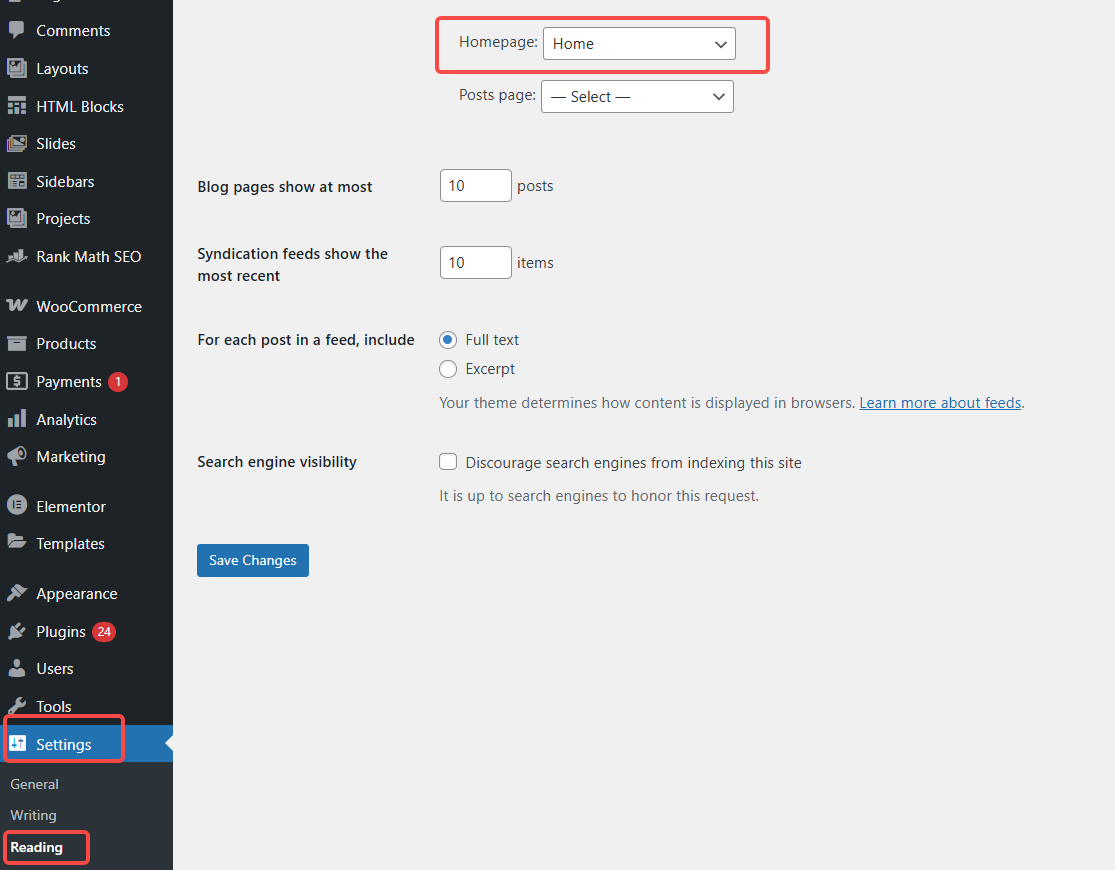Viewport: 1115px width, 870px height.
Task: Open Analytics using the bar chart icon
Action: [x=16, y=420]
